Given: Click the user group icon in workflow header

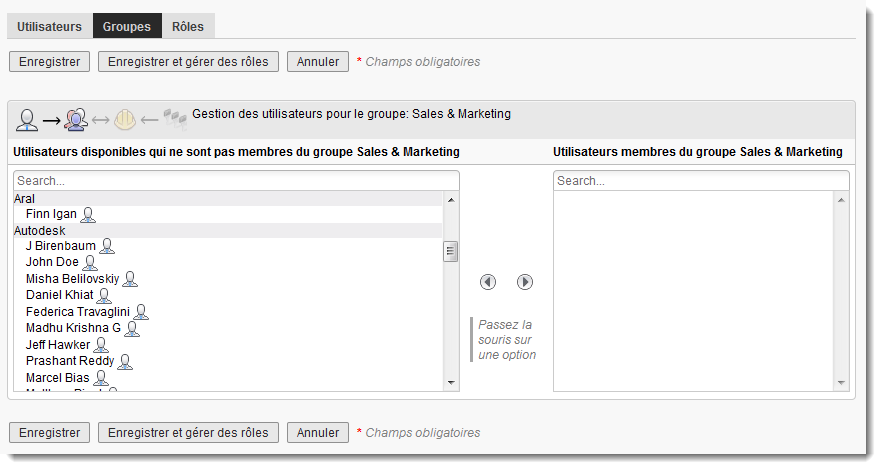Looking at the screenshot, I should pos(76,119).
